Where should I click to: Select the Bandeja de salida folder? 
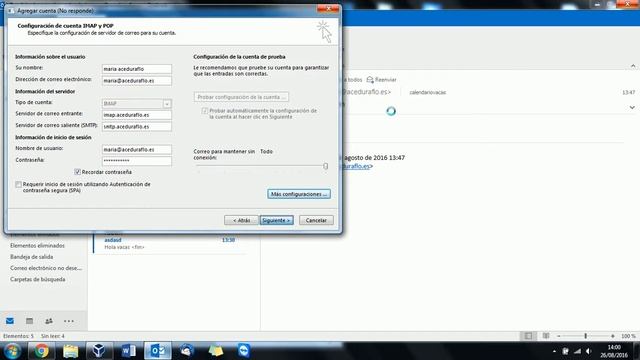(32, 257)
